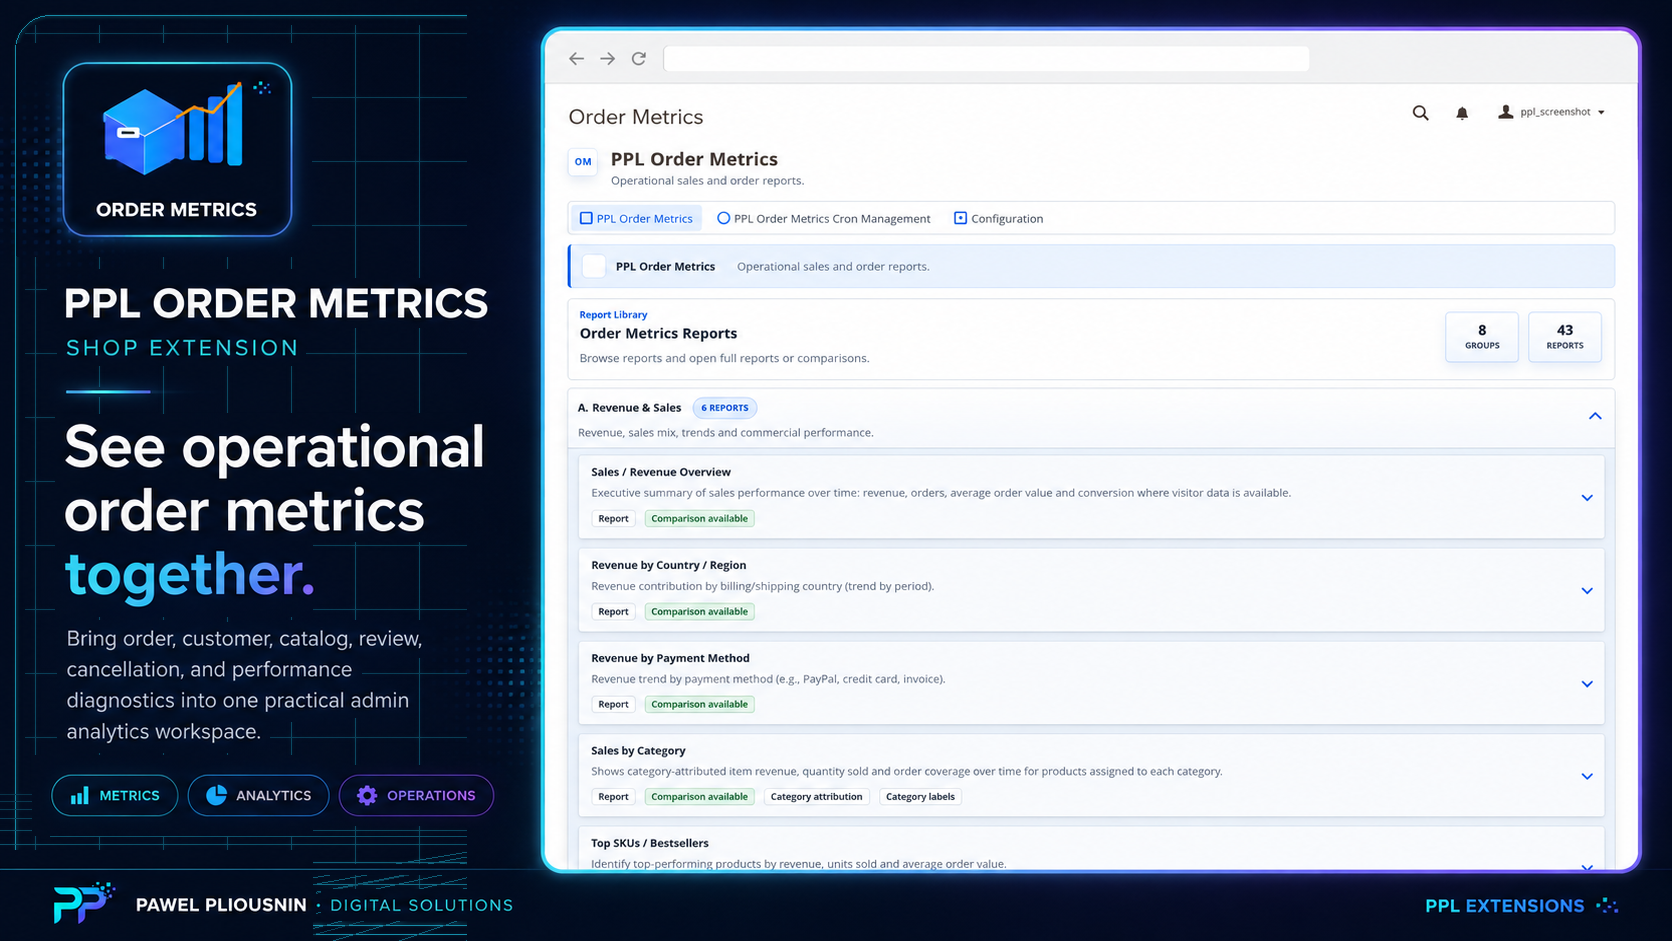Click the Sales / Revenue Overview title
This screenshot has width=1672, height=941.
660,472
